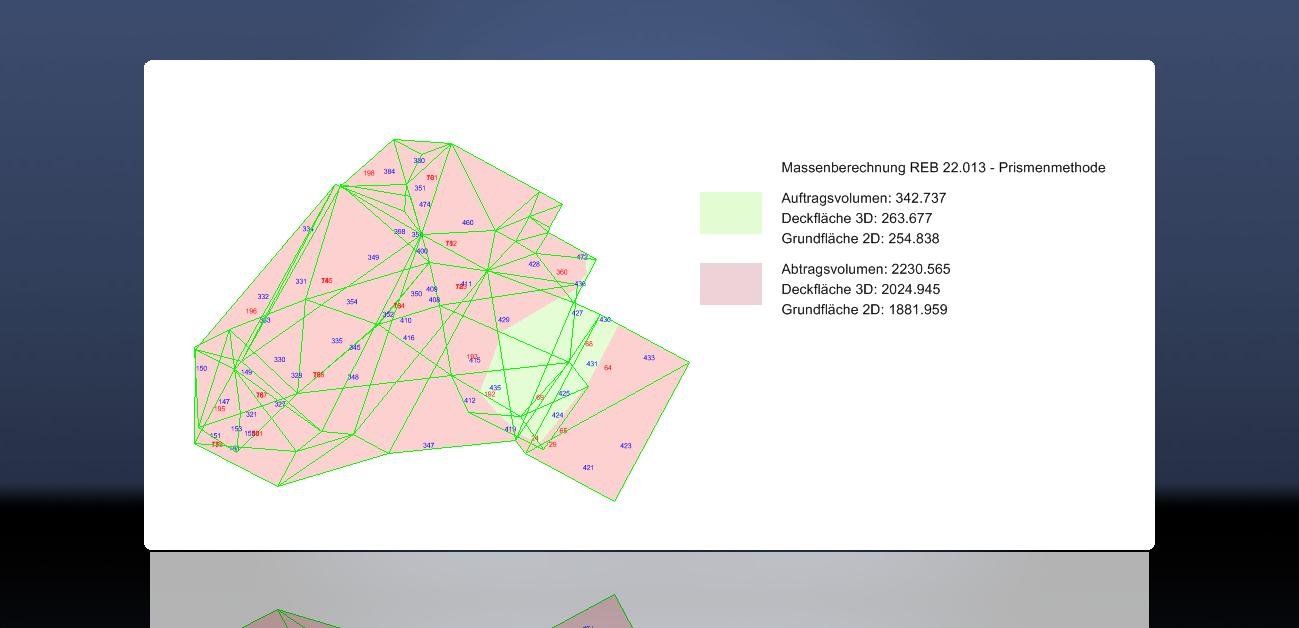The image size is (1299, 628).
Task: Click point label 421 on the map
Action: pyautogui.click(x=588, y=468)
